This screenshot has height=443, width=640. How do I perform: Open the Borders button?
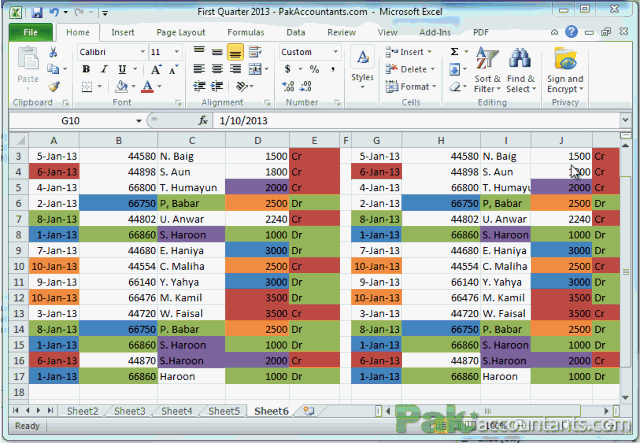point(87,86)
